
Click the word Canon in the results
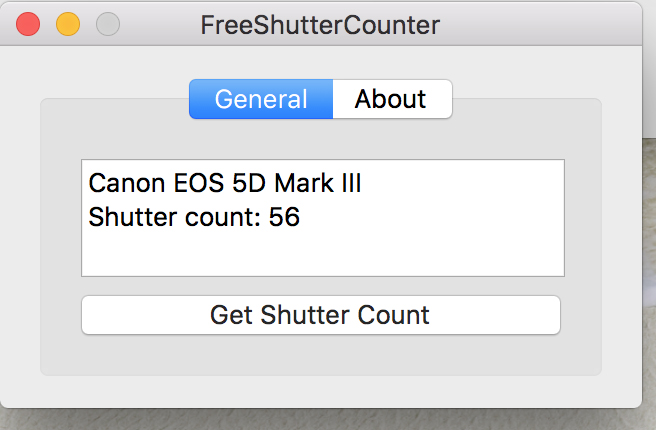(127, 183)
